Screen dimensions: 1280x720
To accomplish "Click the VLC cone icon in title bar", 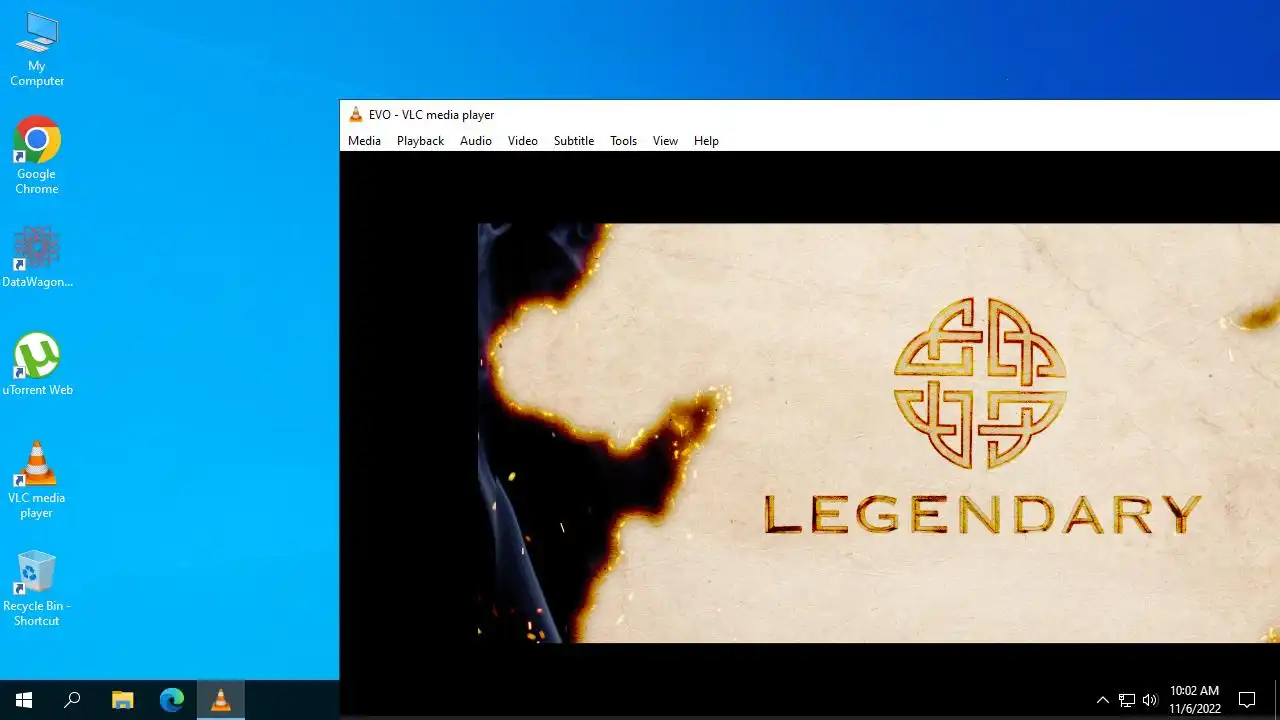I will point(355,114).
